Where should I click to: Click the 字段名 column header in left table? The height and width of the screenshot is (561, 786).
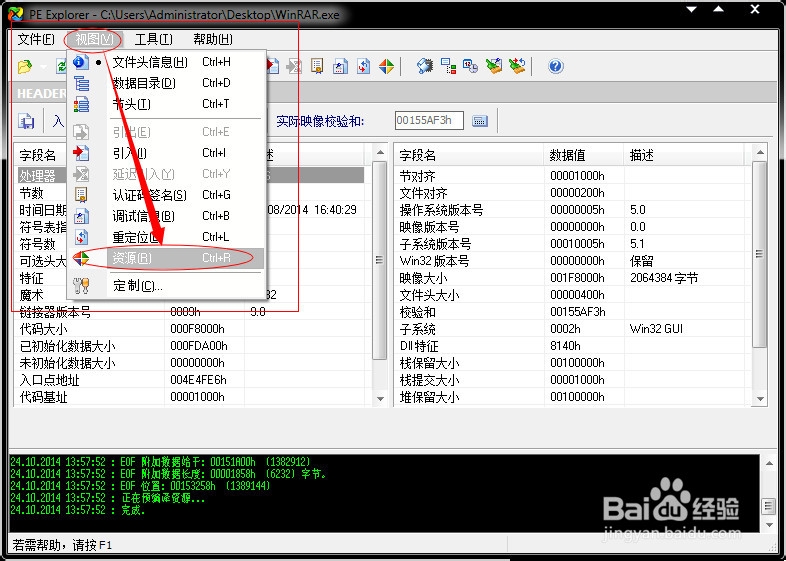point(40,155)
